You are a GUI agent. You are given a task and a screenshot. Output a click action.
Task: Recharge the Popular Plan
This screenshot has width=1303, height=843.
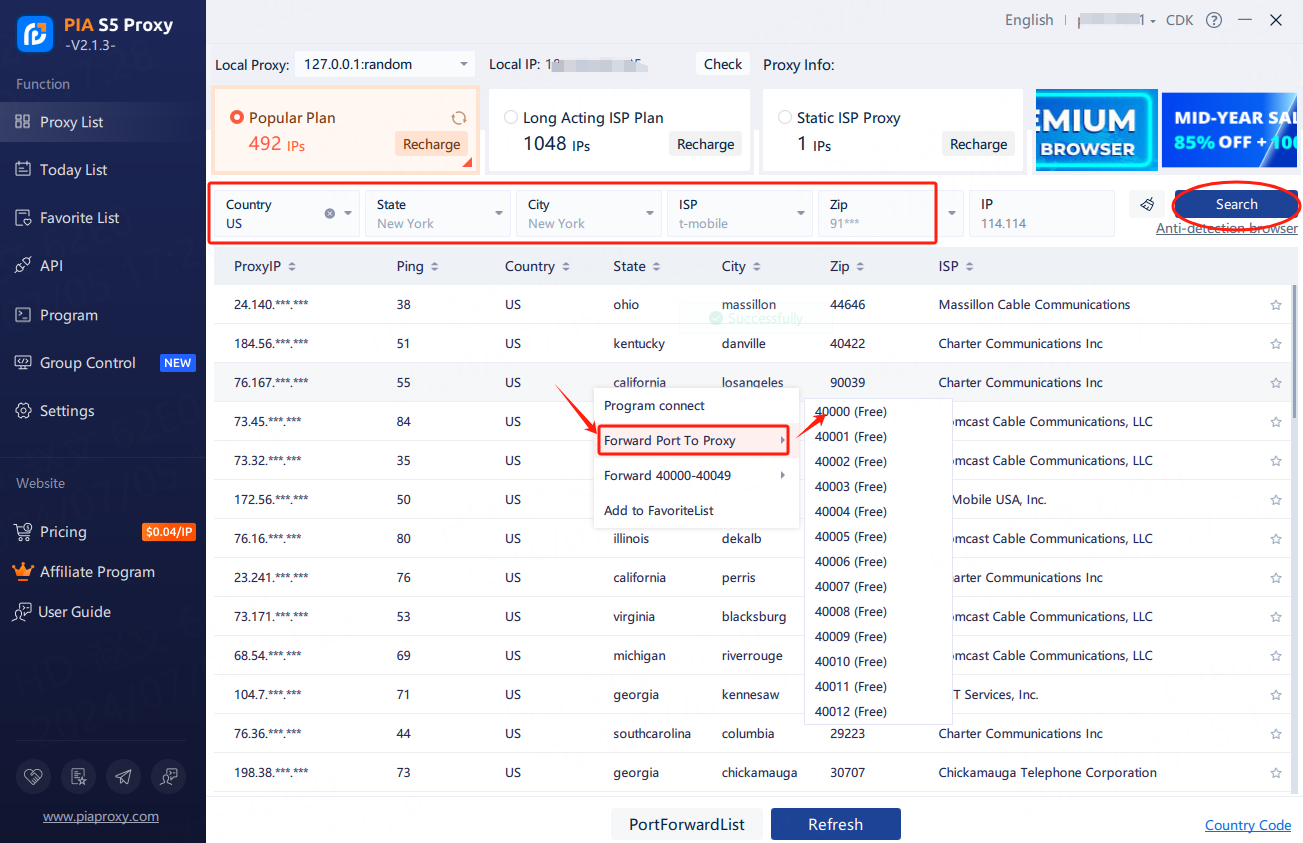click(431, 144)
